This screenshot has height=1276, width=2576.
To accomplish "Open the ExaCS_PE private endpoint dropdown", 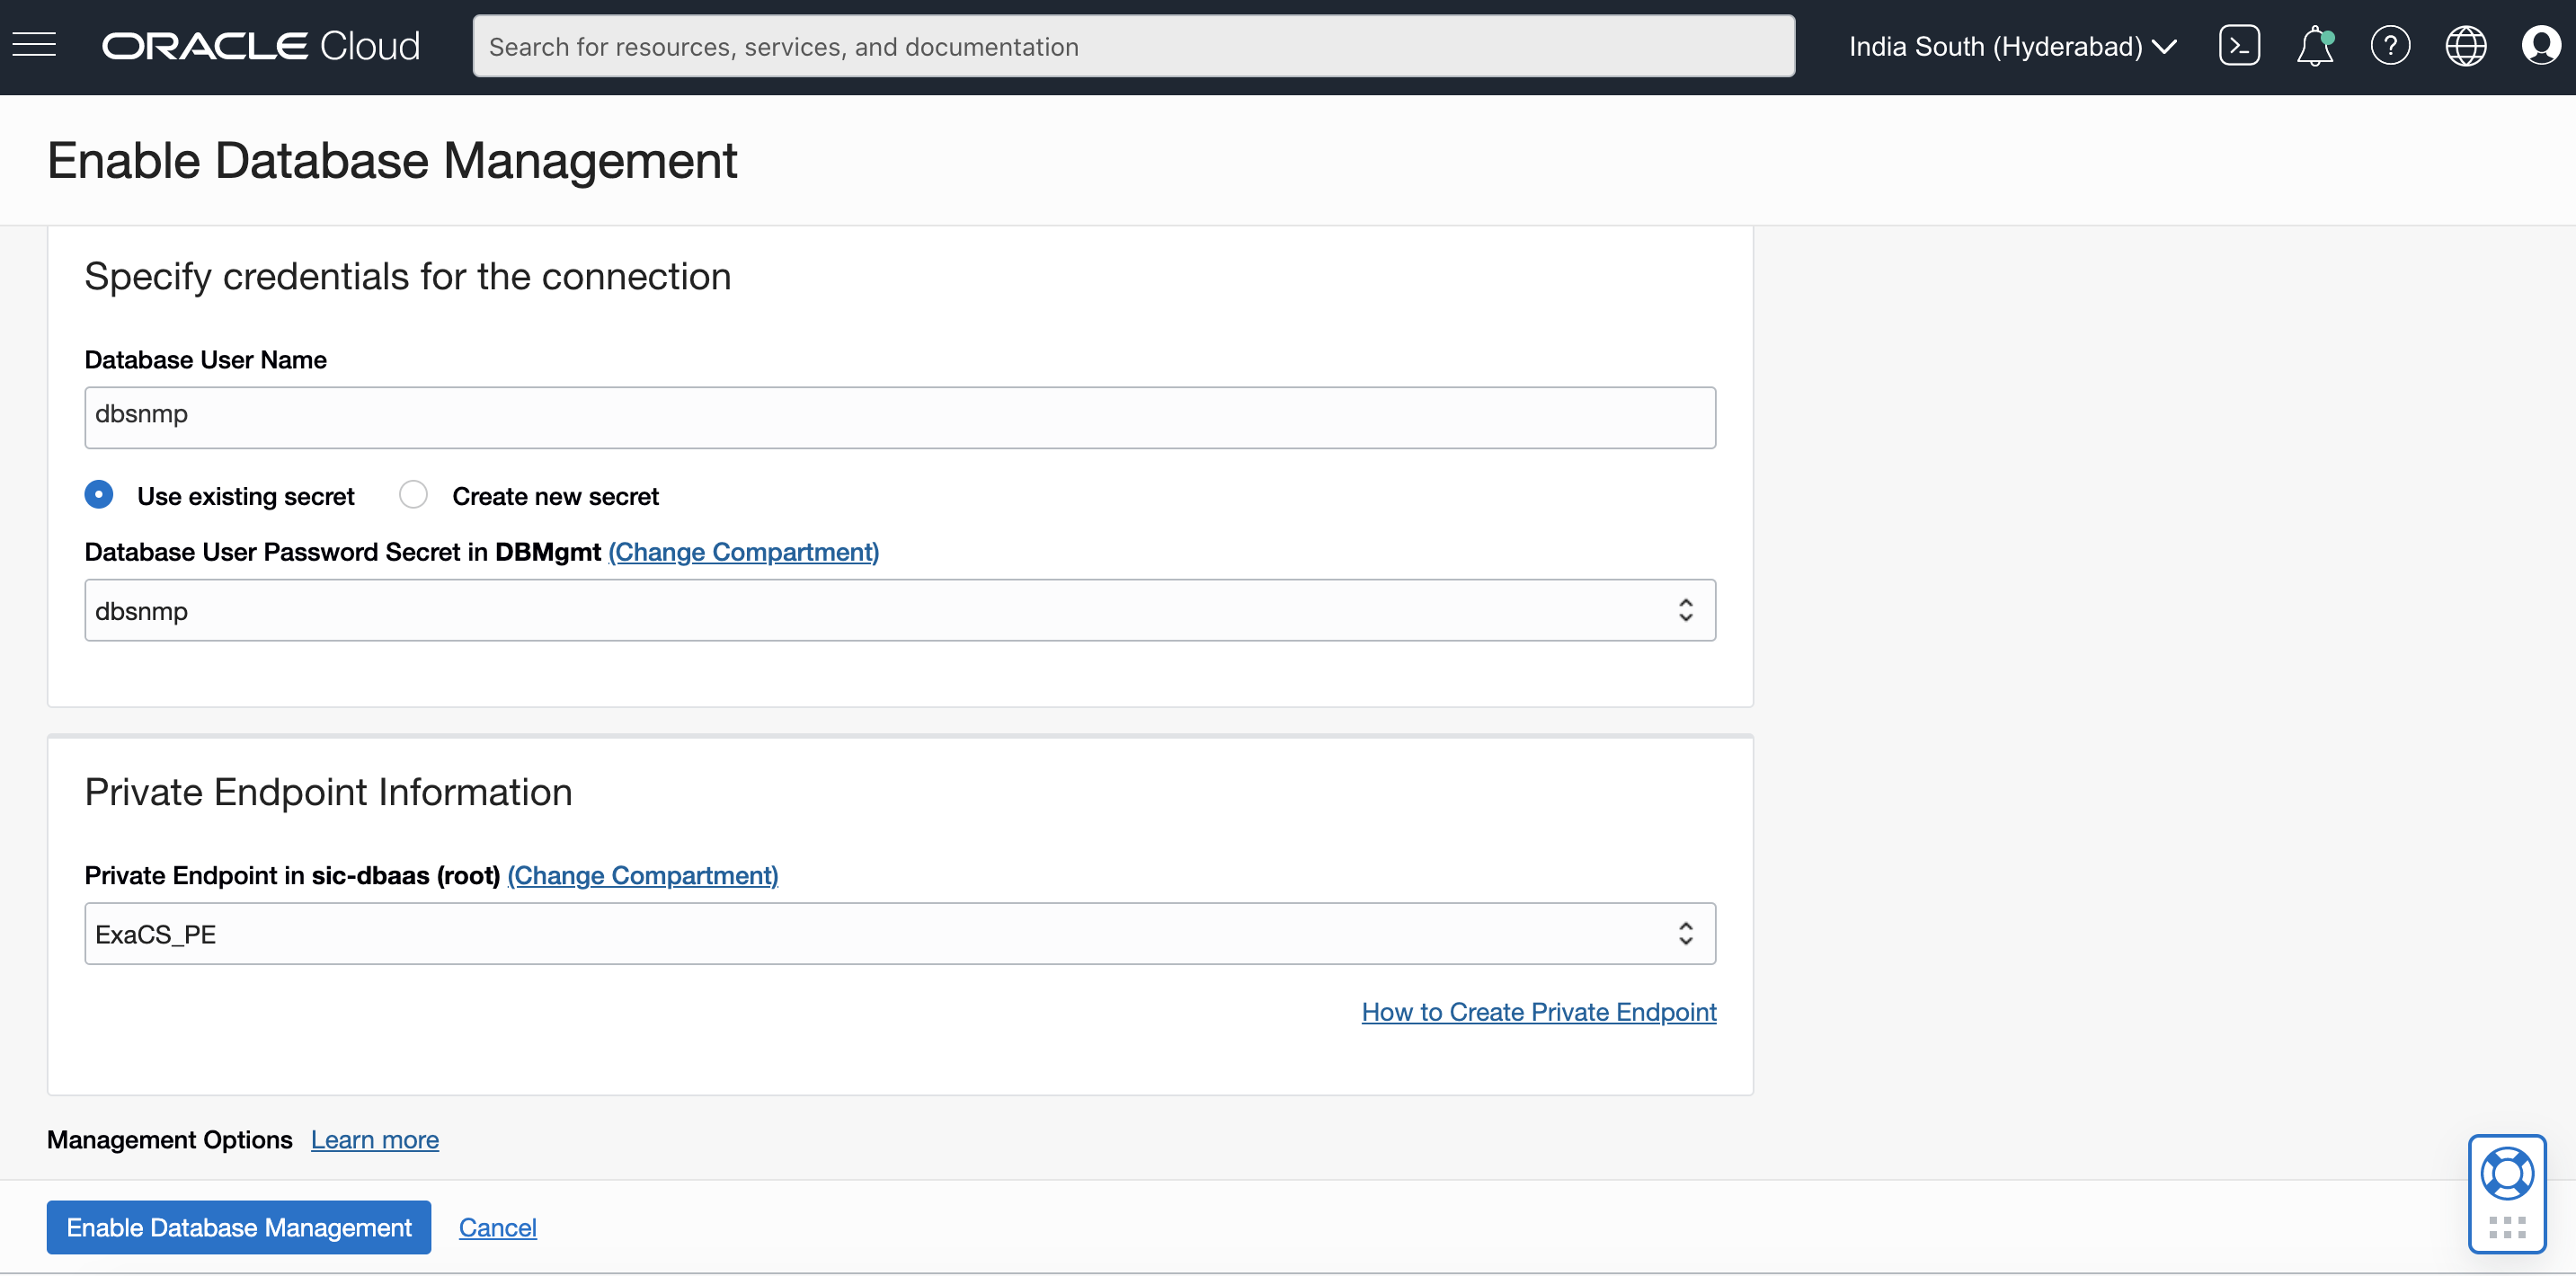I will (900, 934).
